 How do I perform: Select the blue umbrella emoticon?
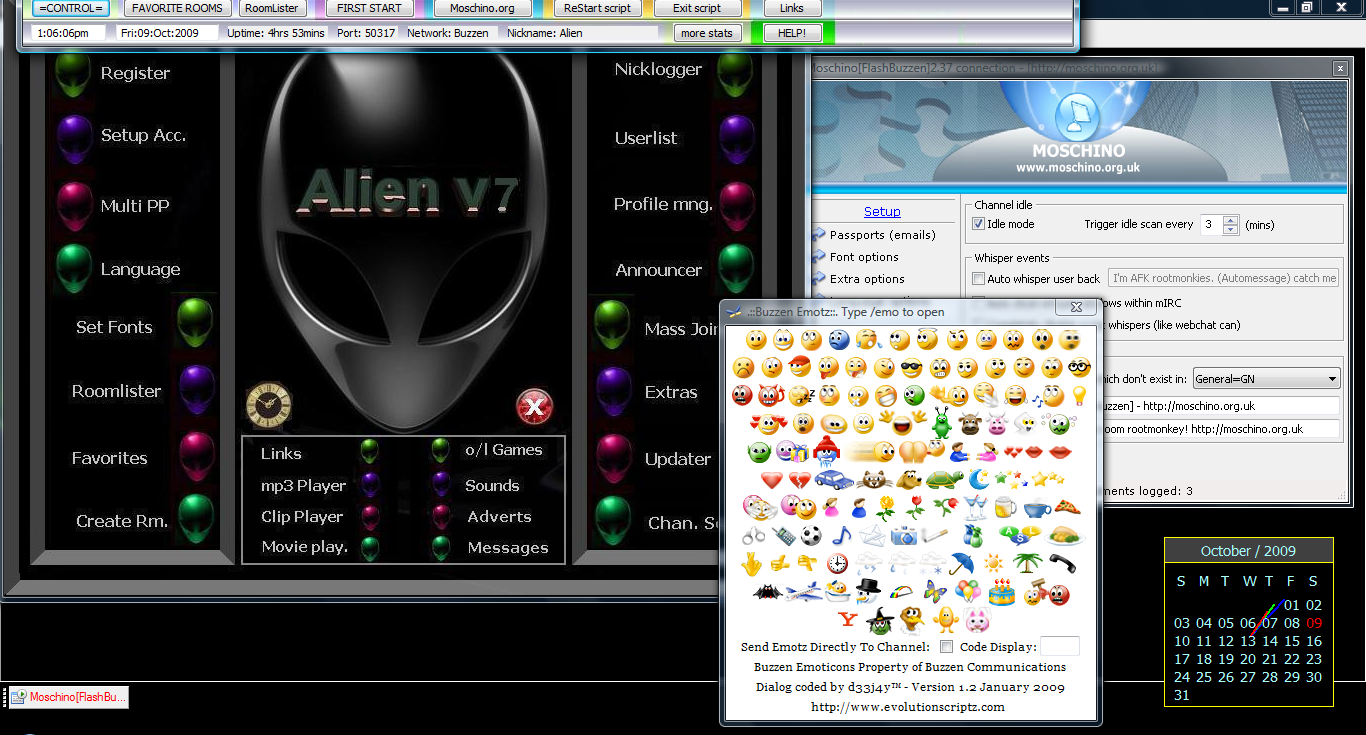pyautogui.click(x=962, y=563)
